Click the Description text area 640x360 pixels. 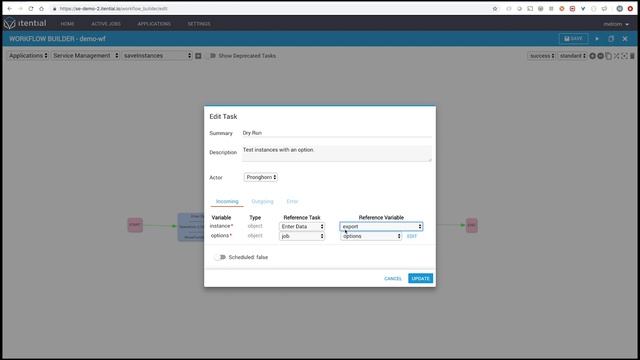tap(337, 153)
